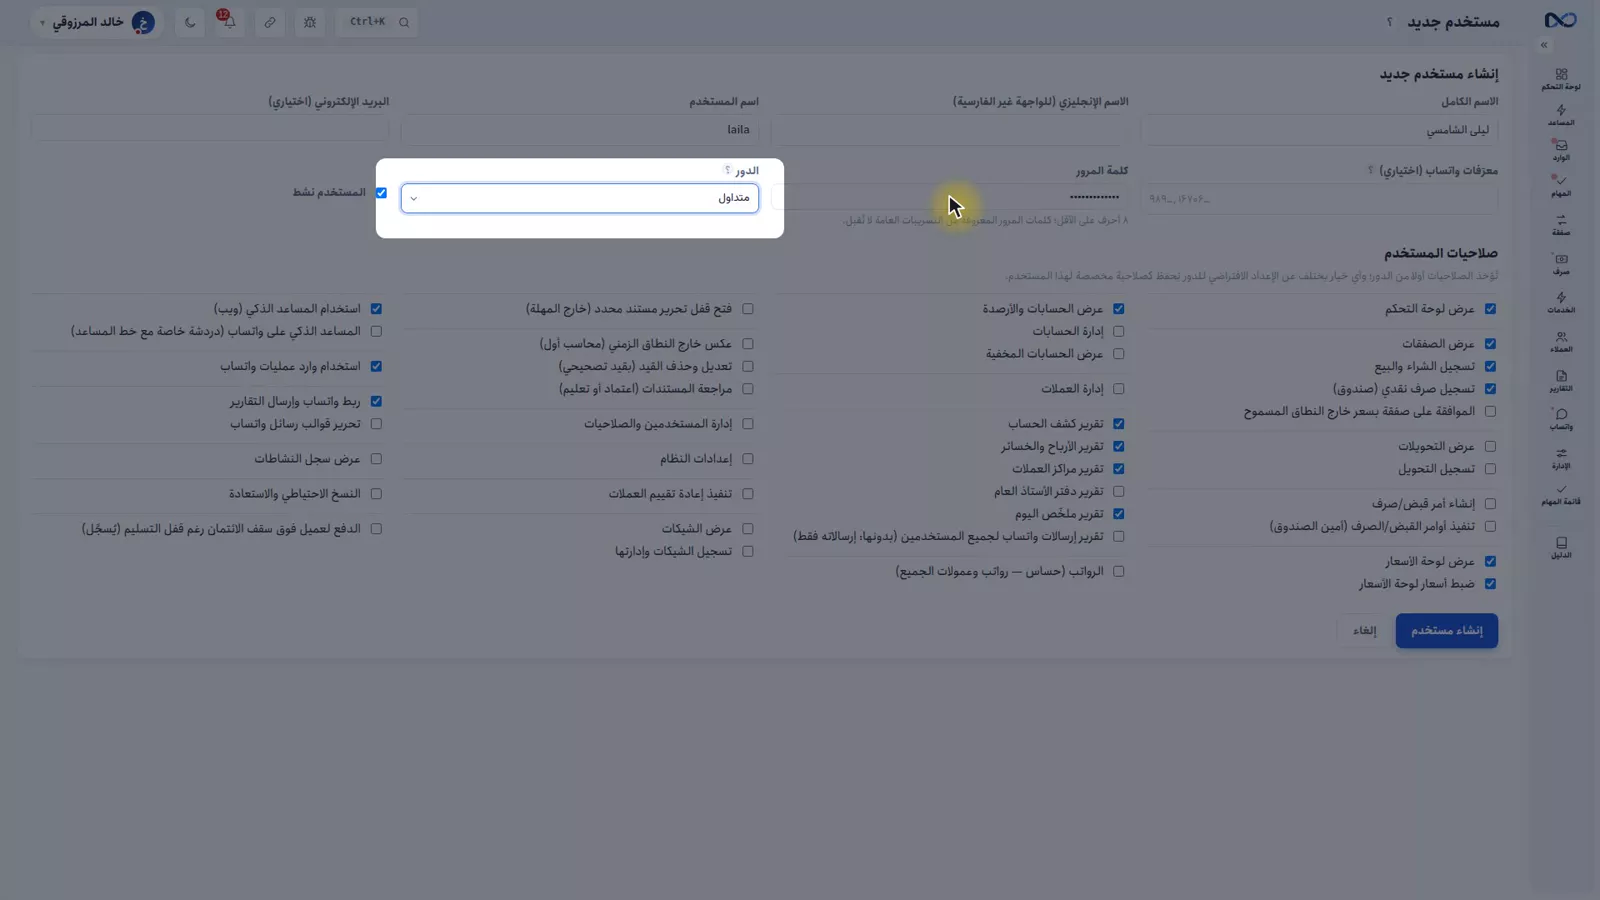
Task: Open خالد المرزوقي user account menu
Action: [x=97, y=22]
